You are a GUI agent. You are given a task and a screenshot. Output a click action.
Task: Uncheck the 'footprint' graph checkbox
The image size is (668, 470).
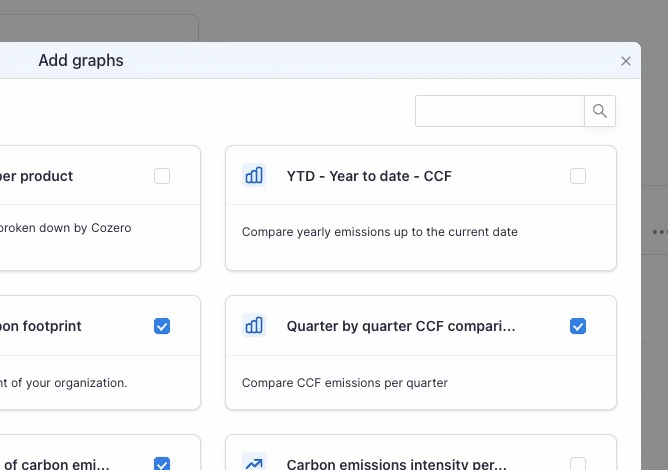tap(162, 326)
